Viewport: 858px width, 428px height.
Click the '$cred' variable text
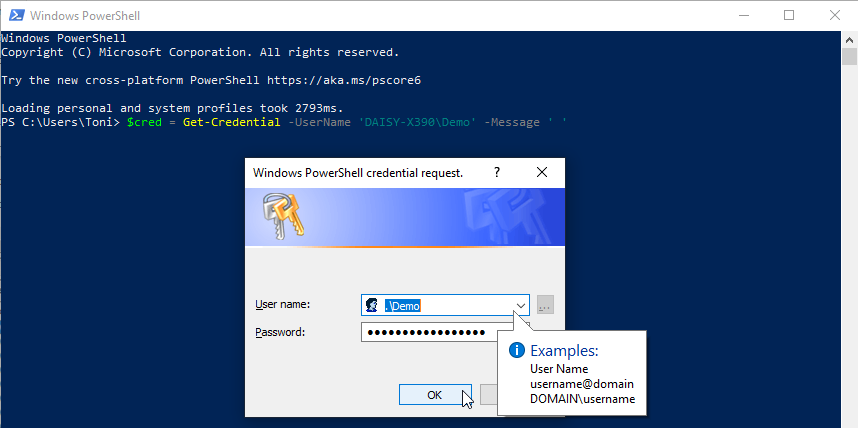tap(144, 122)
